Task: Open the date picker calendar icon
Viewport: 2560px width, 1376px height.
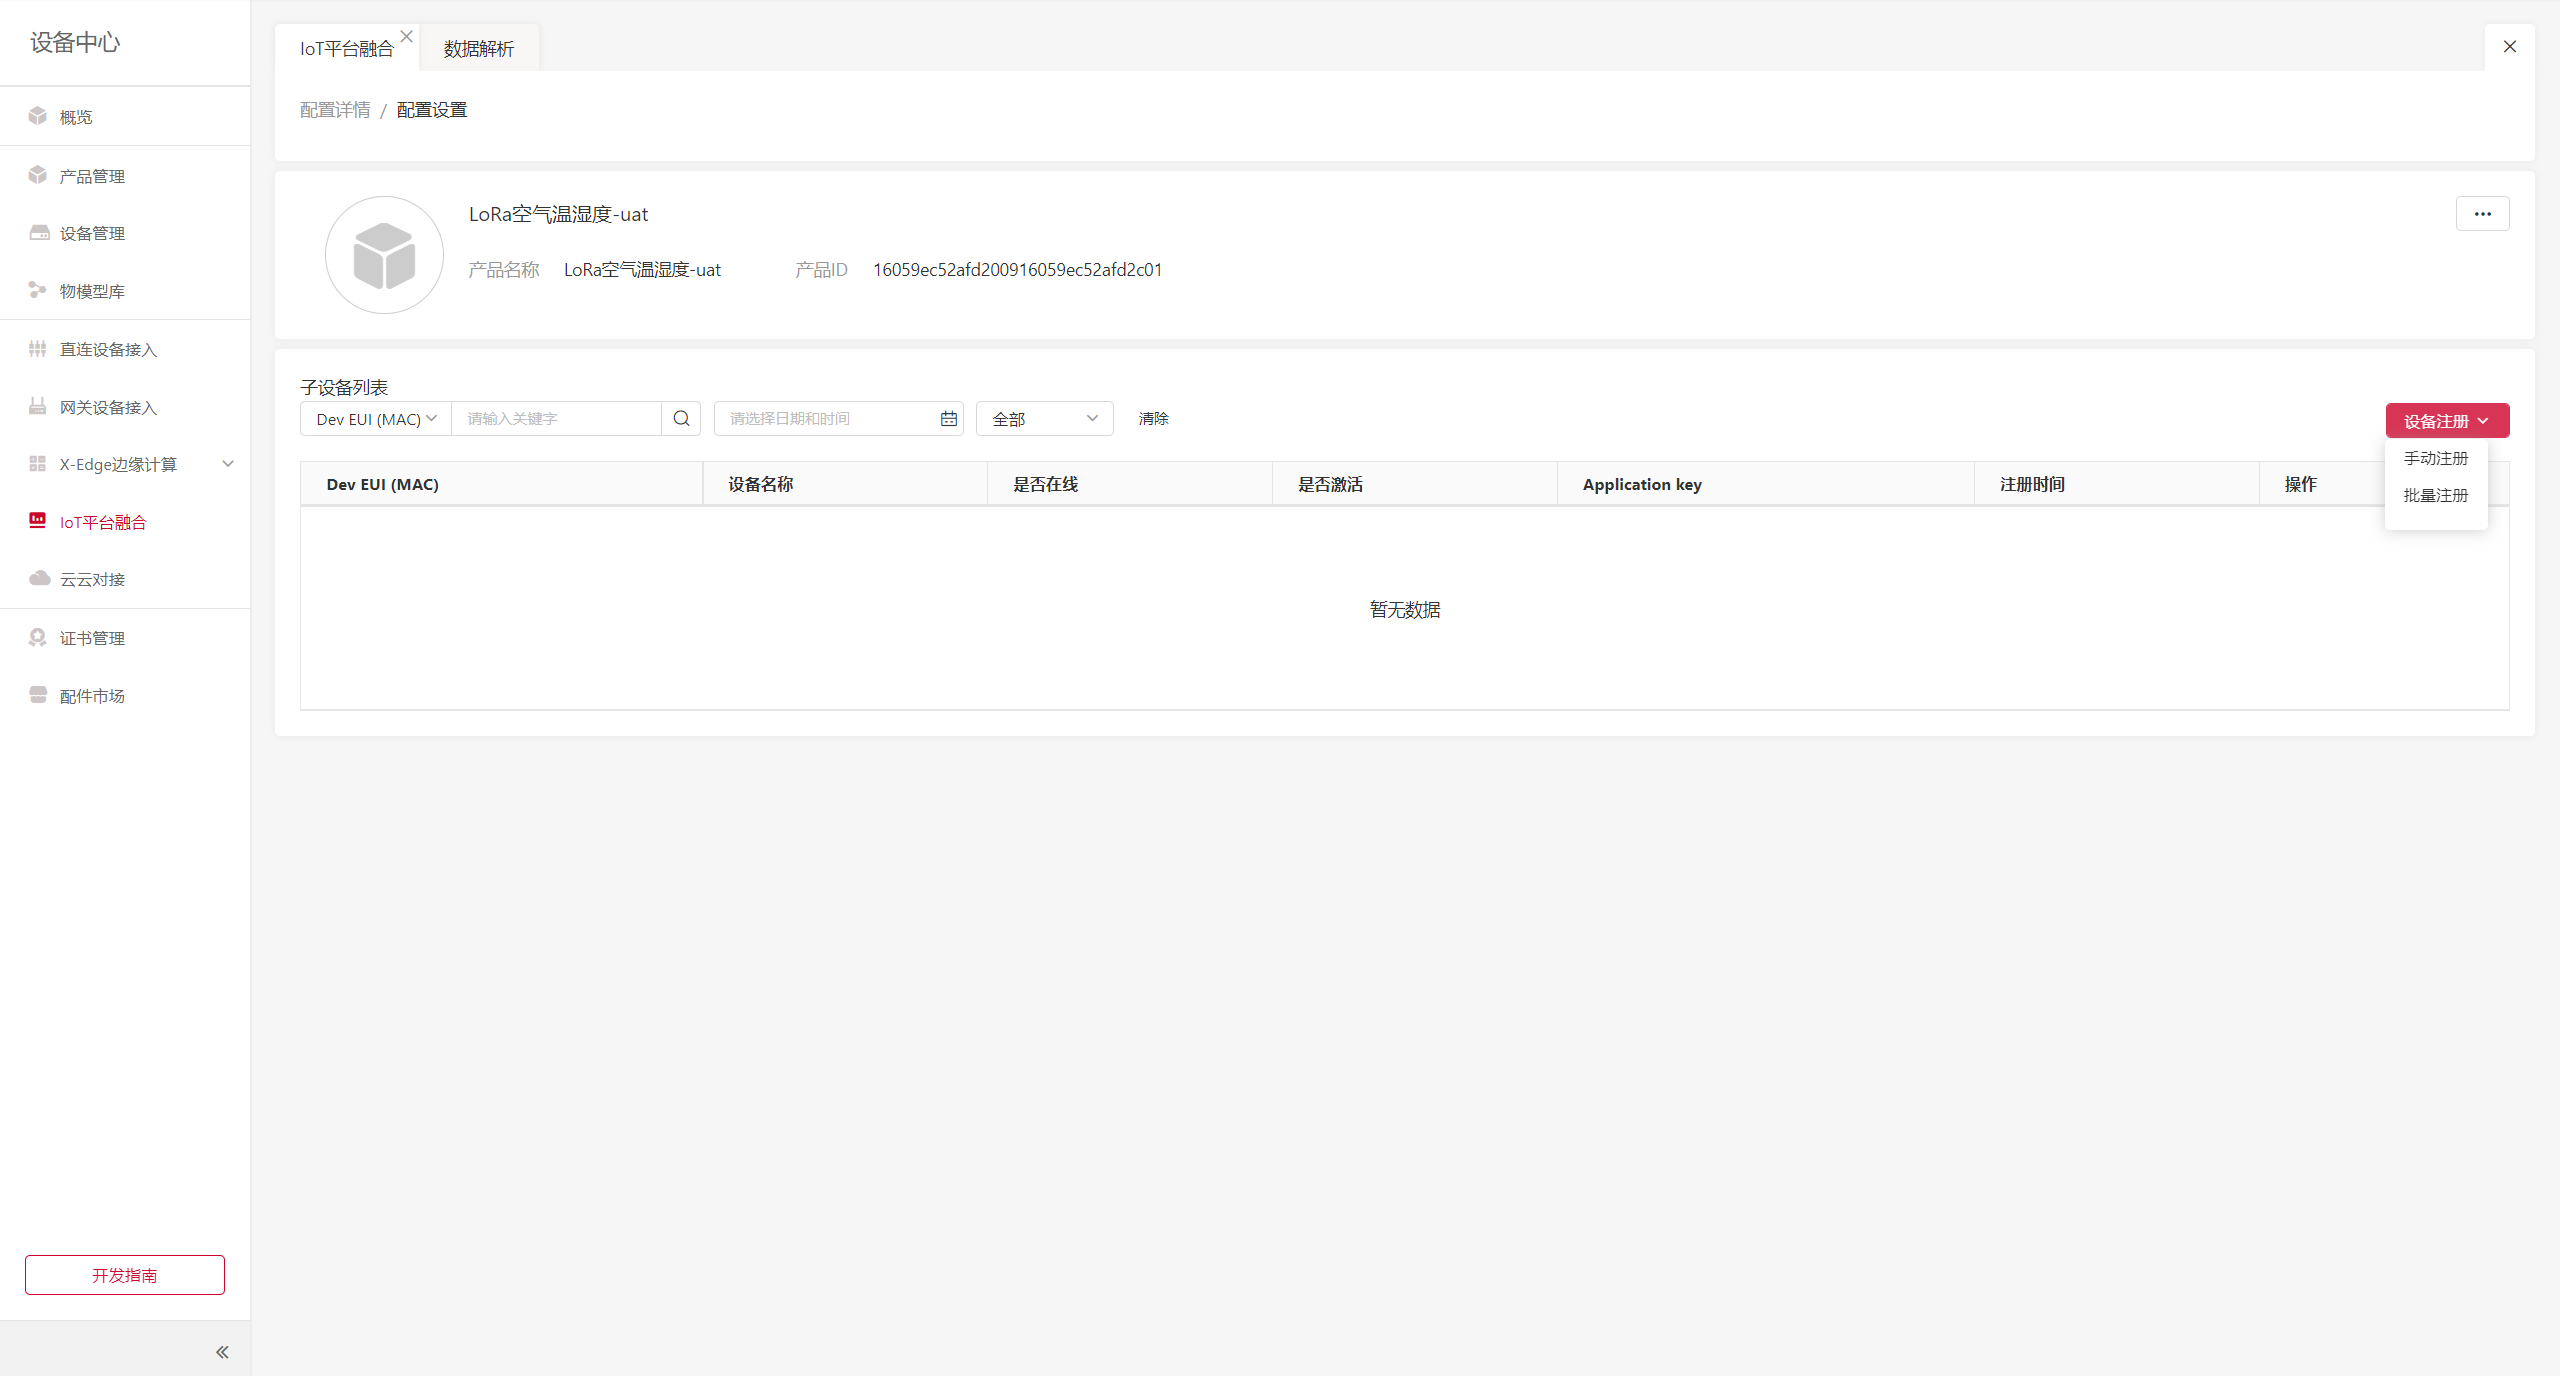Action: click(x=948, y=419)
